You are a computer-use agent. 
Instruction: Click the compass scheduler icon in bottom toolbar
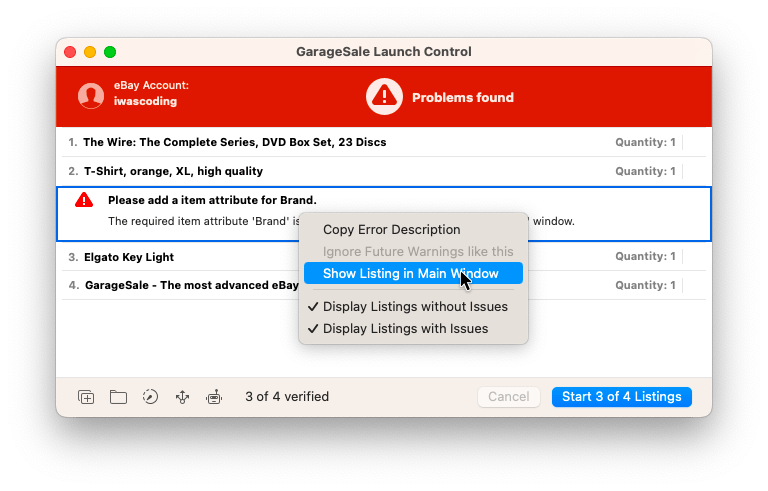(150, 396)
